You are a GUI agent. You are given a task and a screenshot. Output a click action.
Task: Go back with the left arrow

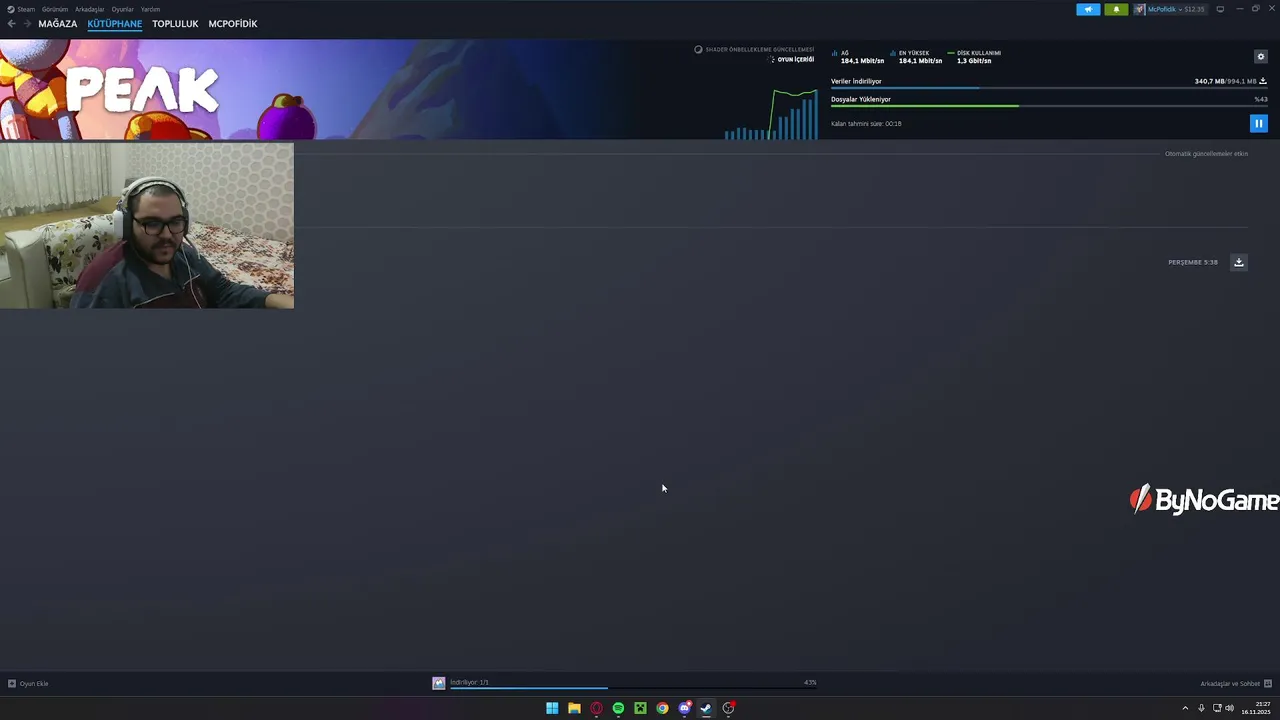point(12,24)
